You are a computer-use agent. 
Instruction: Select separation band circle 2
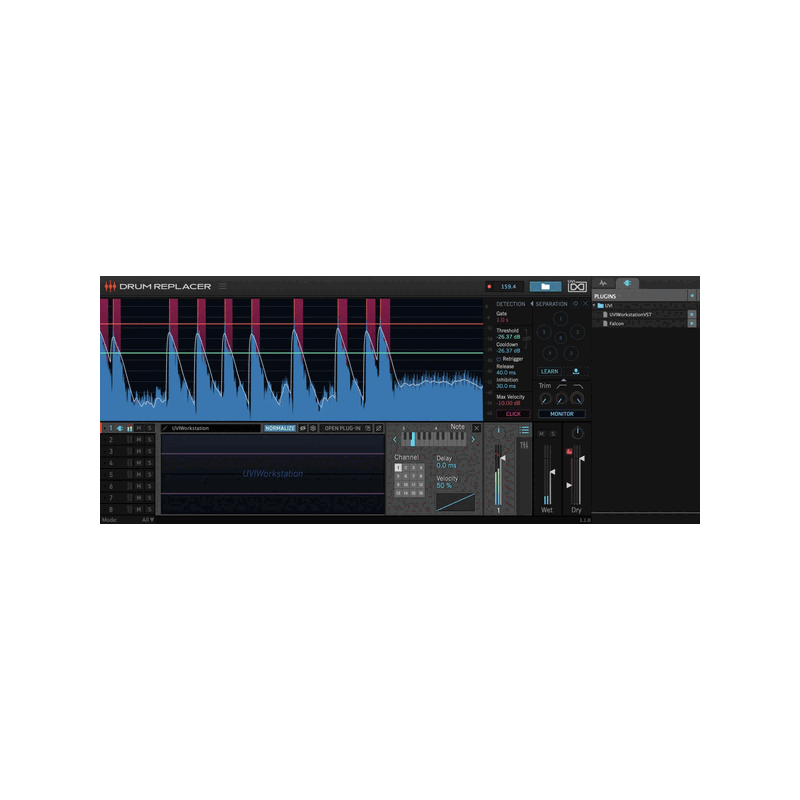(x=578, y=332)
